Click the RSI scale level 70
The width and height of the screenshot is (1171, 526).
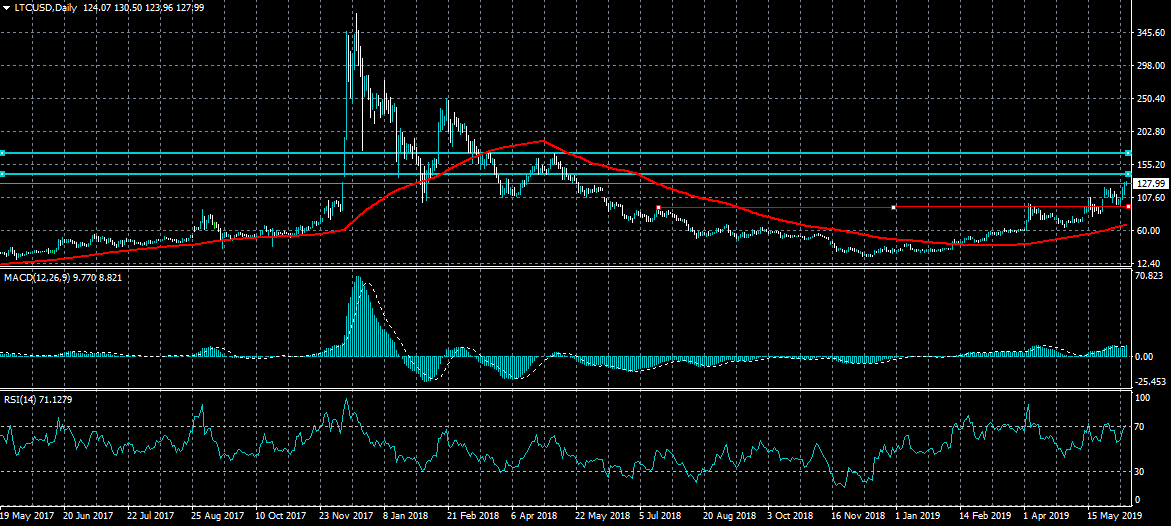(1140, 427)
